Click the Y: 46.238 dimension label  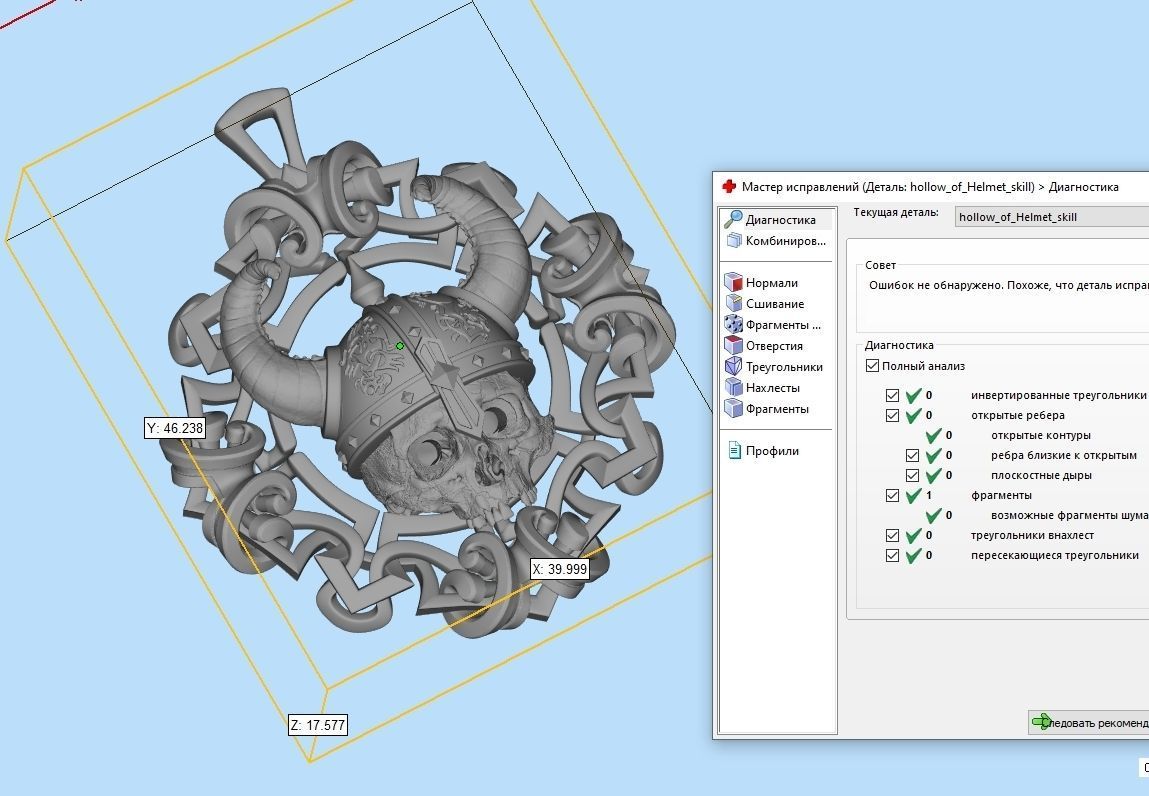point(175,428)
